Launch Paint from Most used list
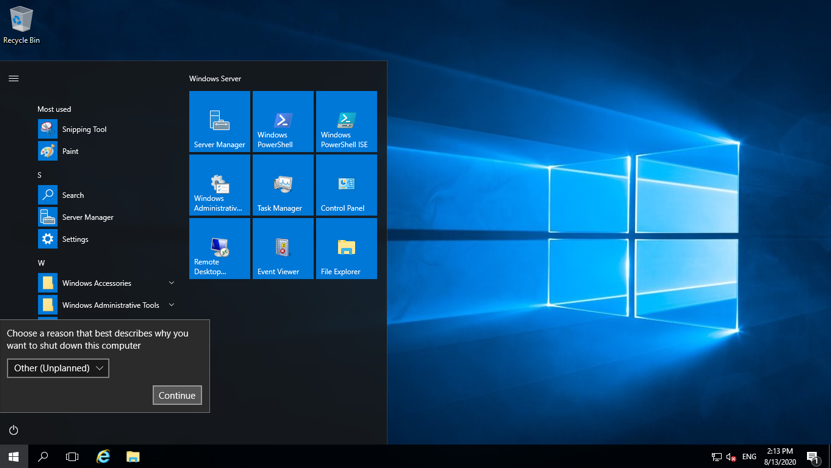 (x=106, y=151)
